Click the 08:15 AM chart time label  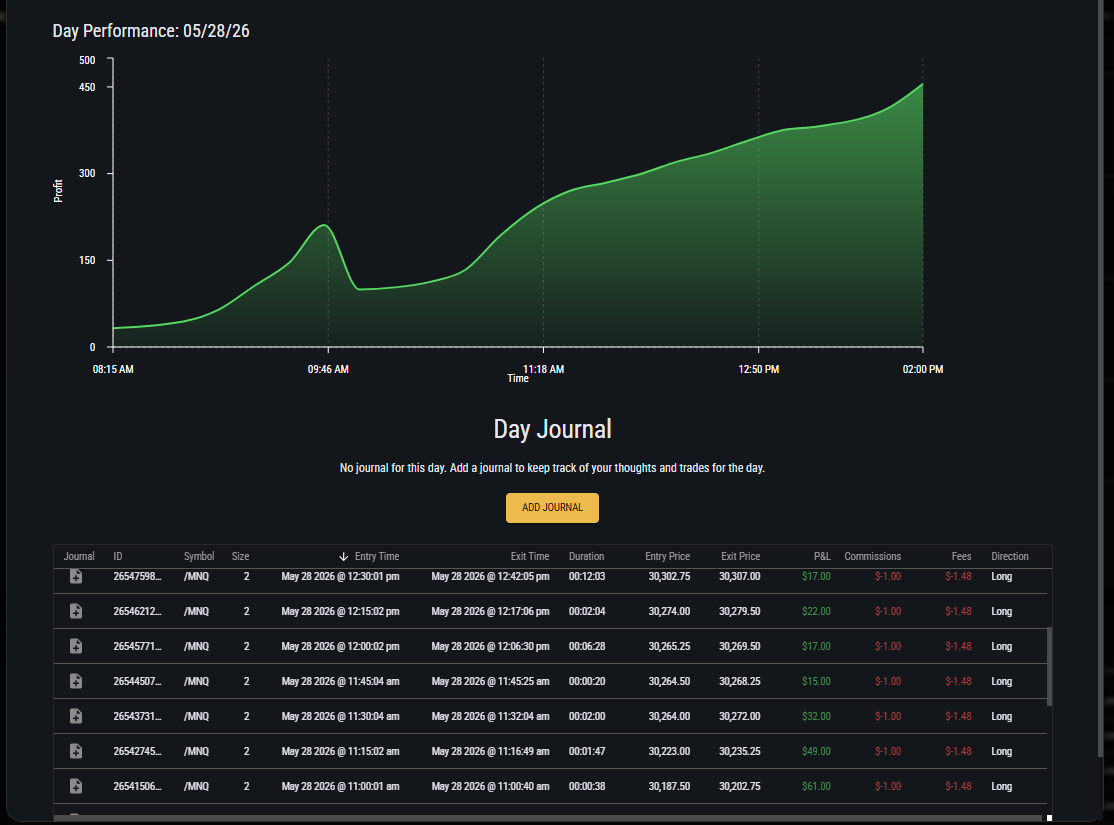[113, 370]
